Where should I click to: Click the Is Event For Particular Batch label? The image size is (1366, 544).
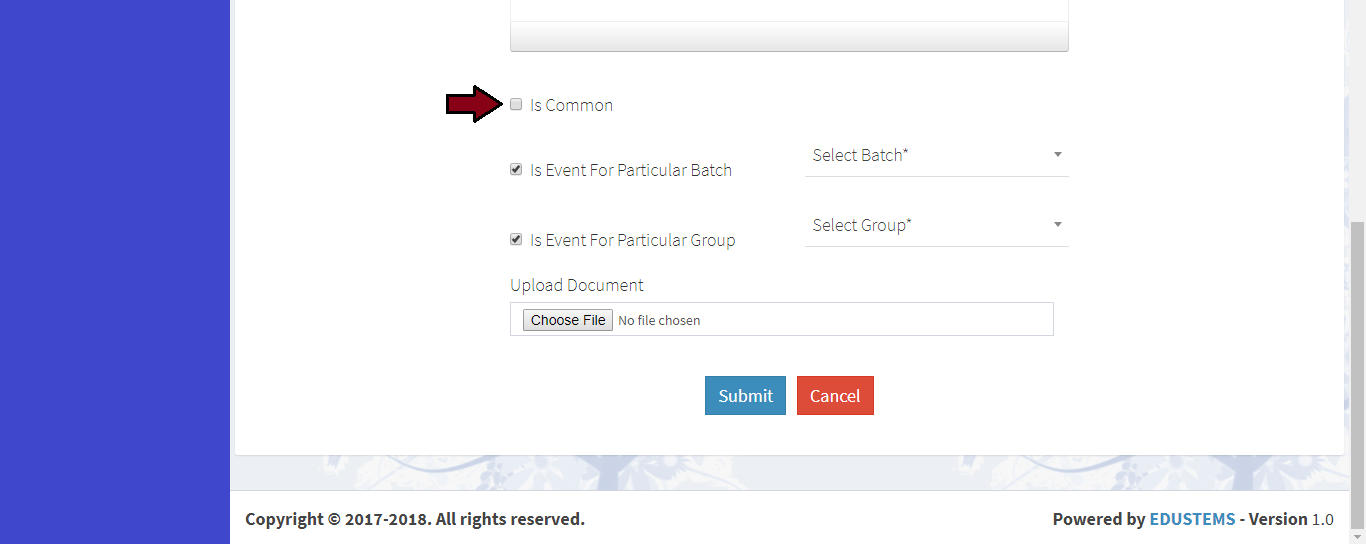click(x=631, y=170)
